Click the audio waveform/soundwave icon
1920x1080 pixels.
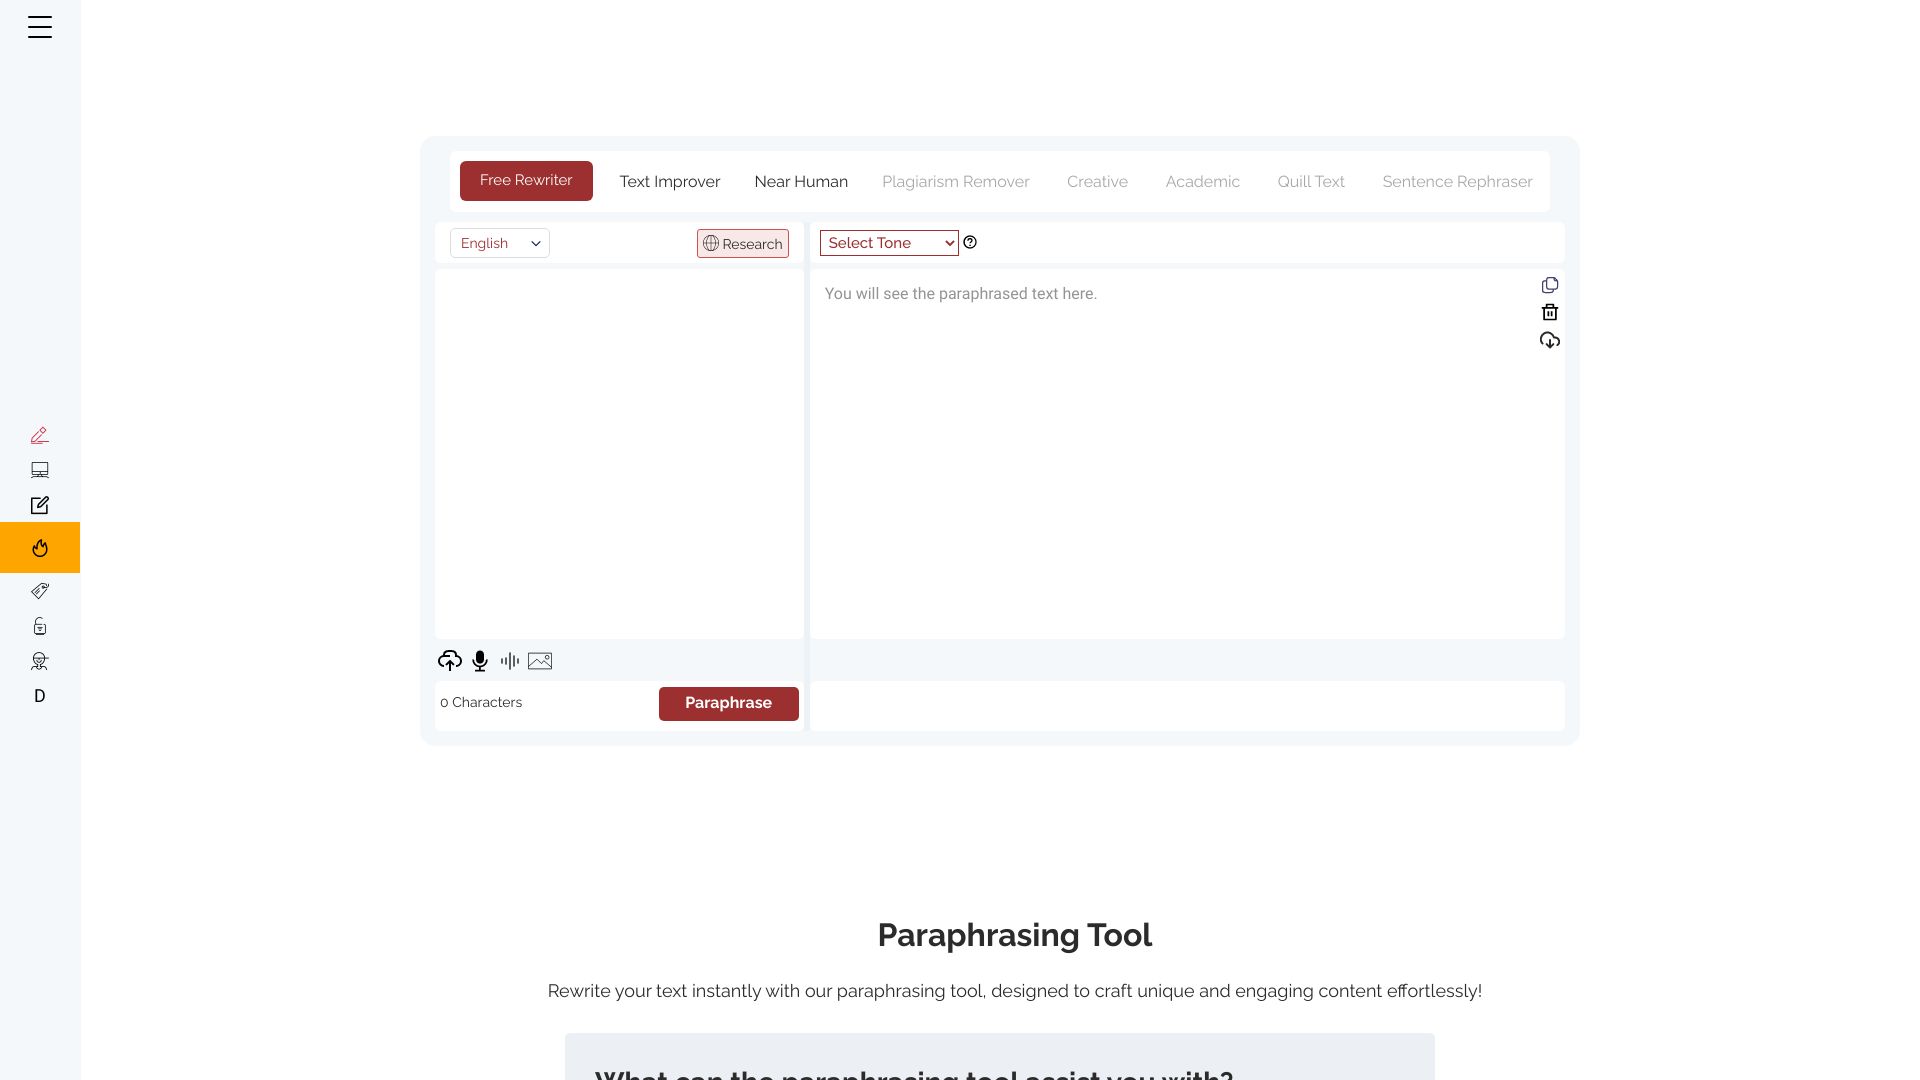pos(509,659)
